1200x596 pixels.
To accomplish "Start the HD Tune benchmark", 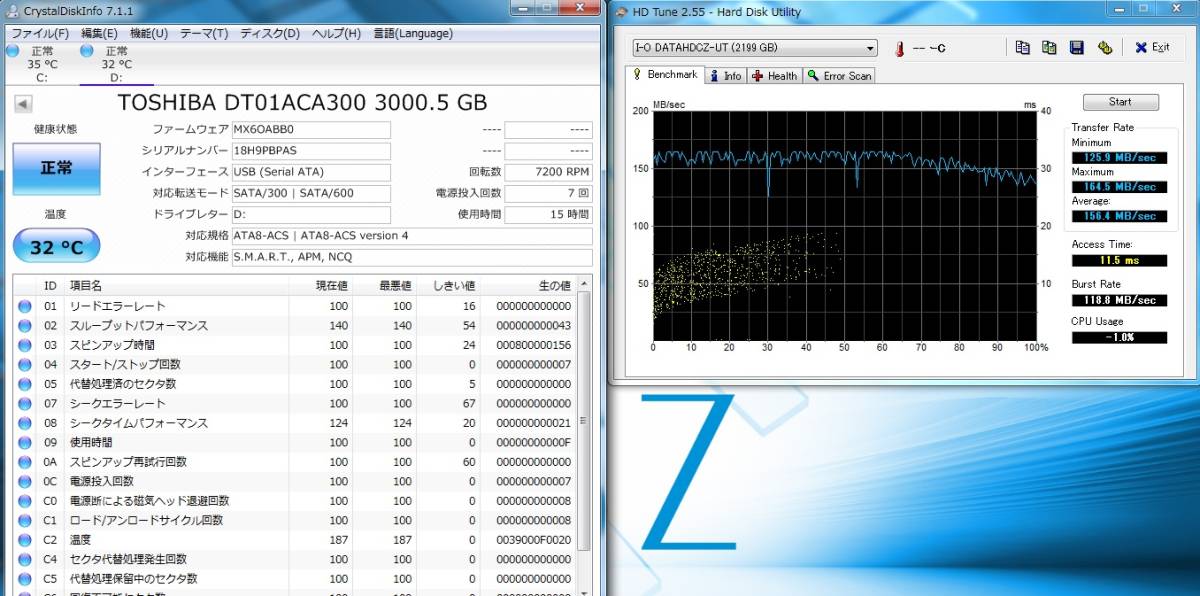I will tap(1120, 102).
